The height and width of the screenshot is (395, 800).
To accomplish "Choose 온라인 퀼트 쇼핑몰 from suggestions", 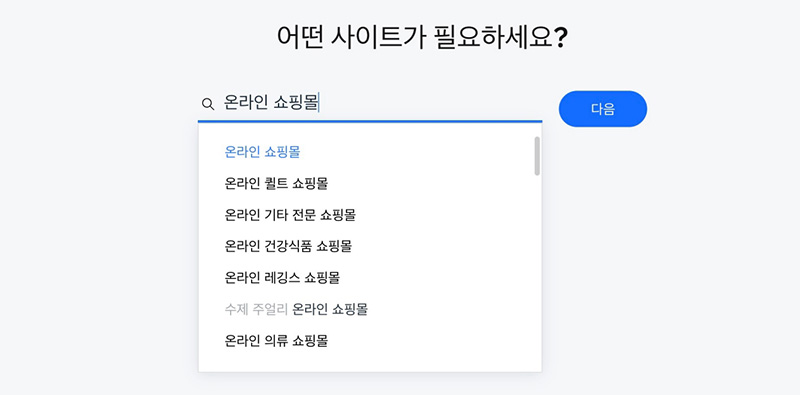I will click(370, 183).
